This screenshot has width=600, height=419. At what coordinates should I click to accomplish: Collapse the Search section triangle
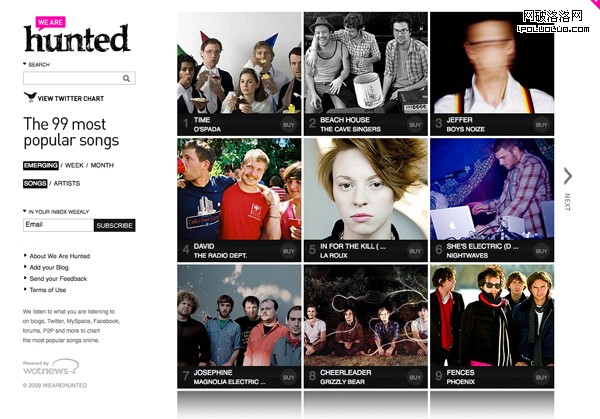(24, 64)
